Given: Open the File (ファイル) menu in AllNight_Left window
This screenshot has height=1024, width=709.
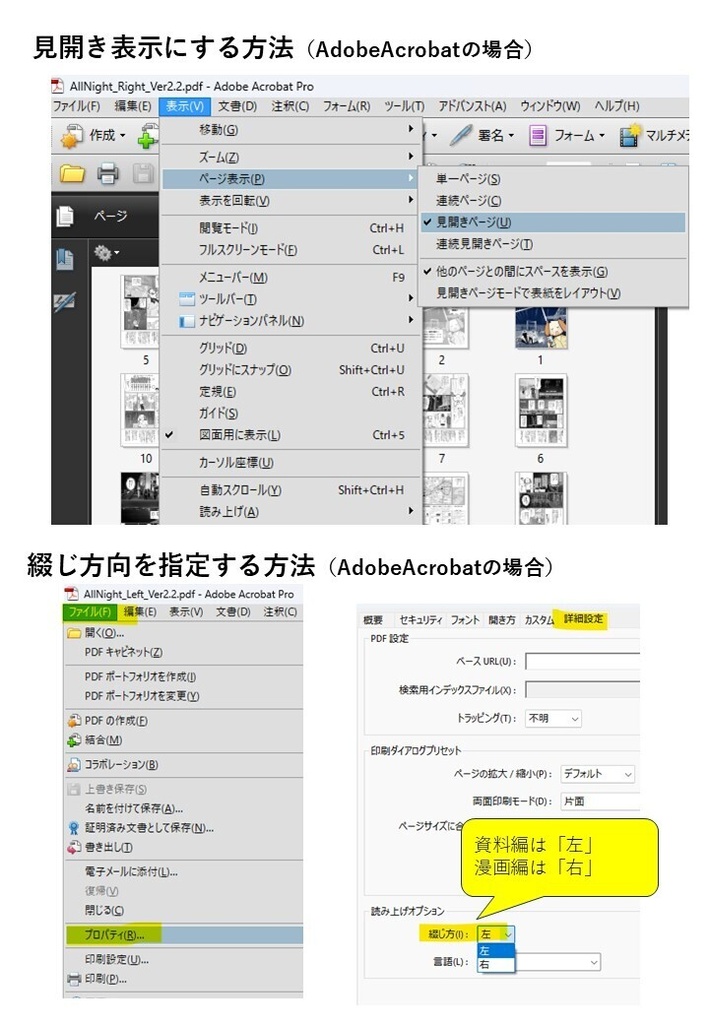Looking at the screenshot, I should coord(90,612).
